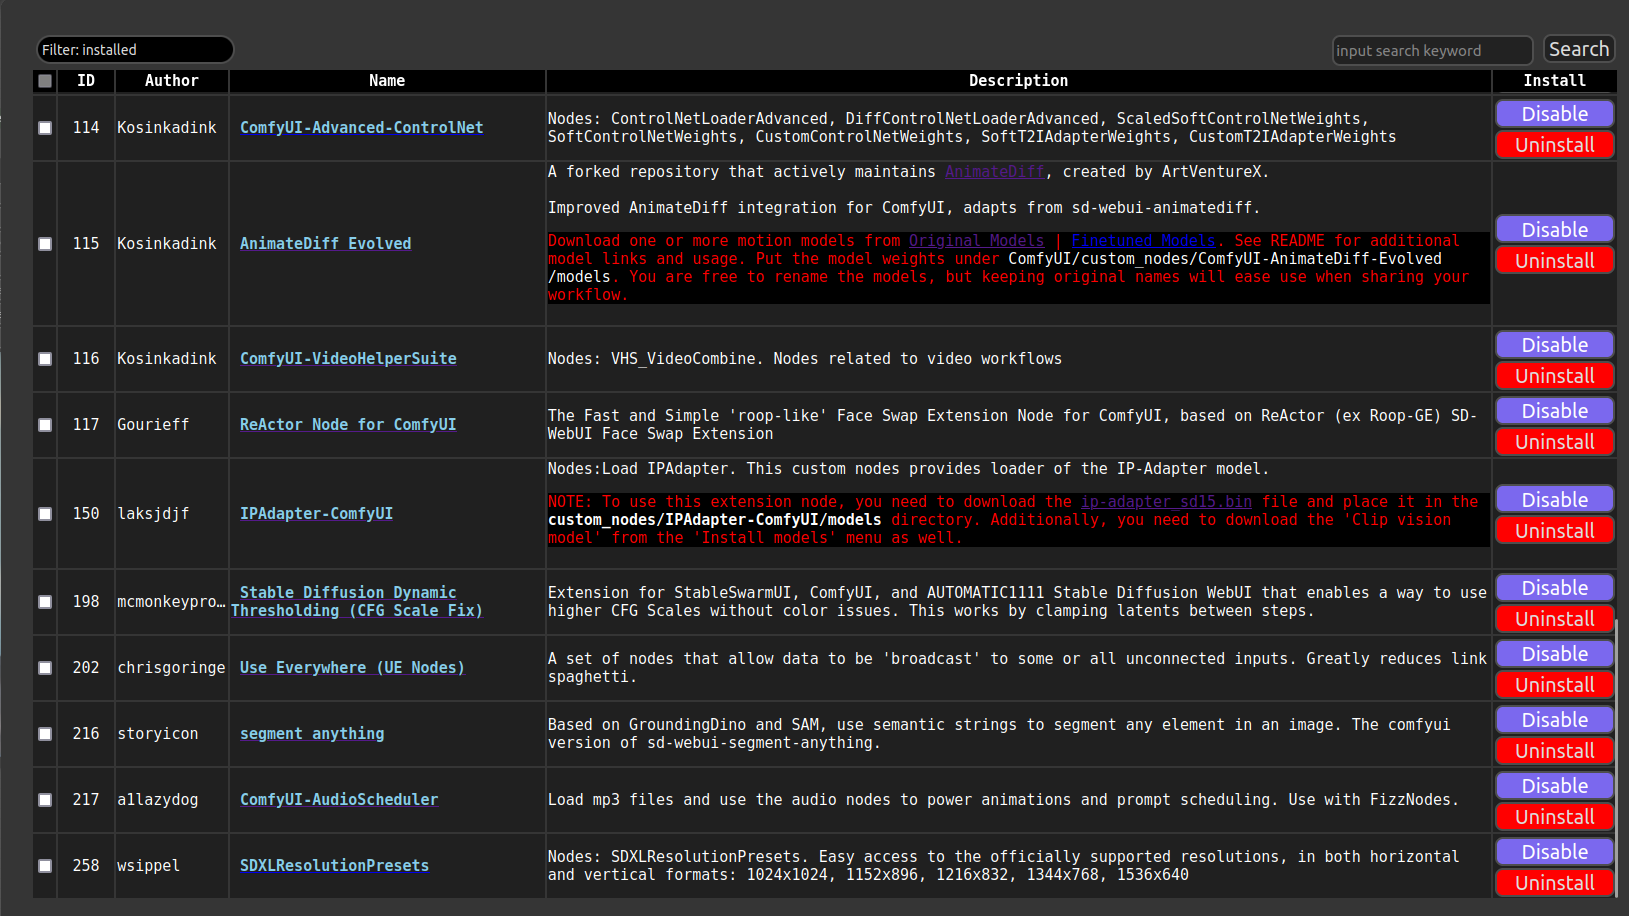
Task: Focus the input search keyword field
Action: coord(1432,50)
